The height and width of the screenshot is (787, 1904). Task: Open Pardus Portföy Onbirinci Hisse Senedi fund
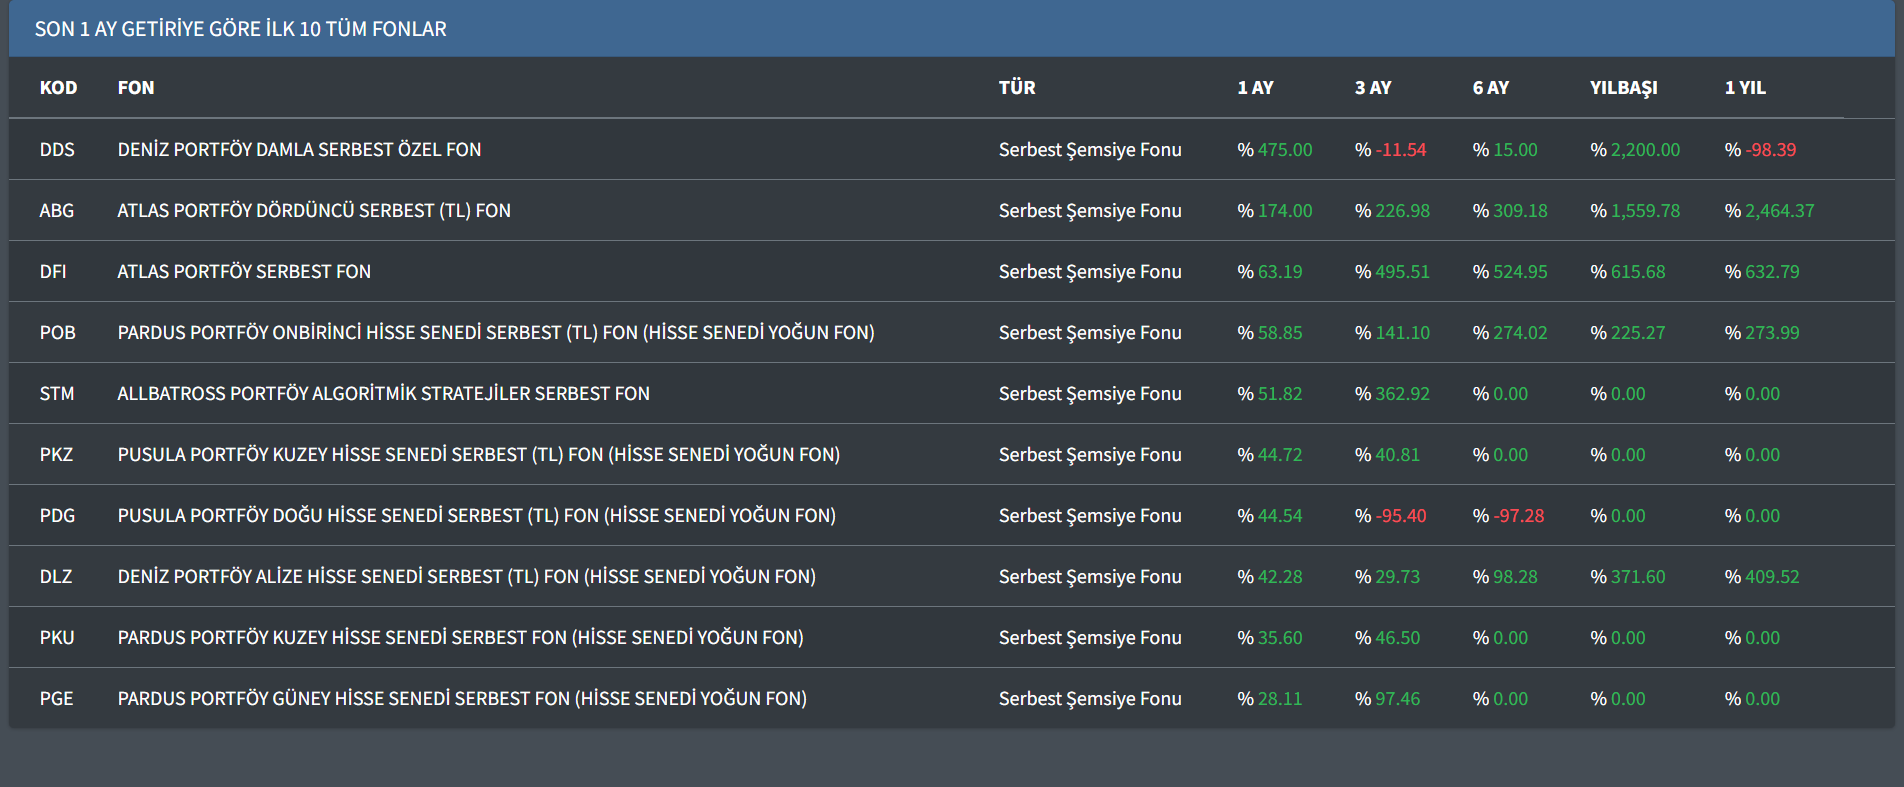495,333
